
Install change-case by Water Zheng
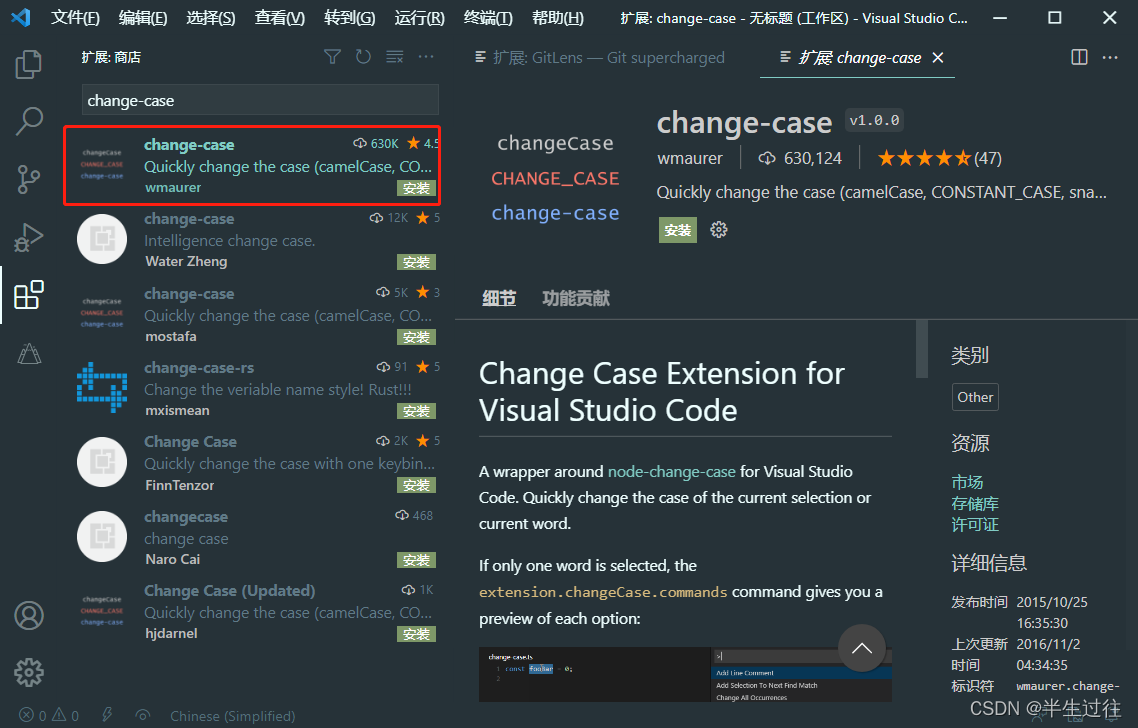(417, 262)
